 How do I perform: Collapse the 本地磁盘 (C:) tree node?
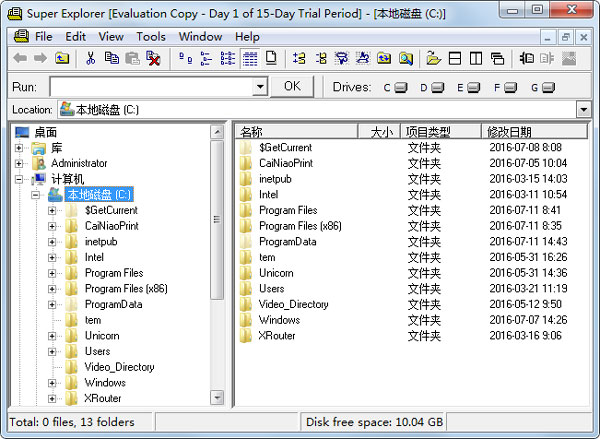tap(36, 195)
